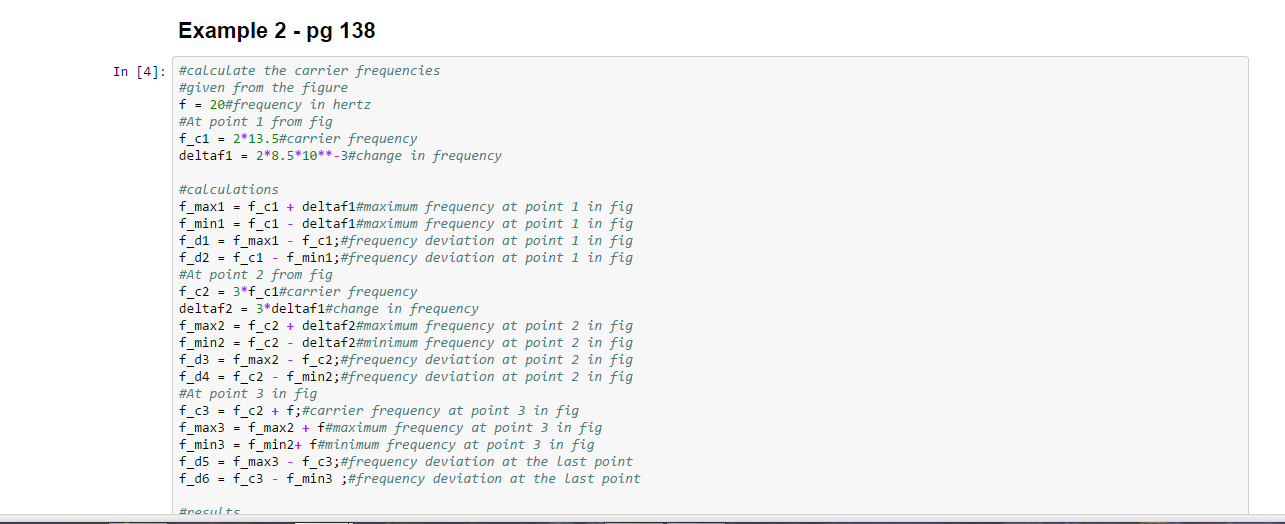
Task: Place cursor on "f_c2 = 3*f_c1" line
Action: 298,292
